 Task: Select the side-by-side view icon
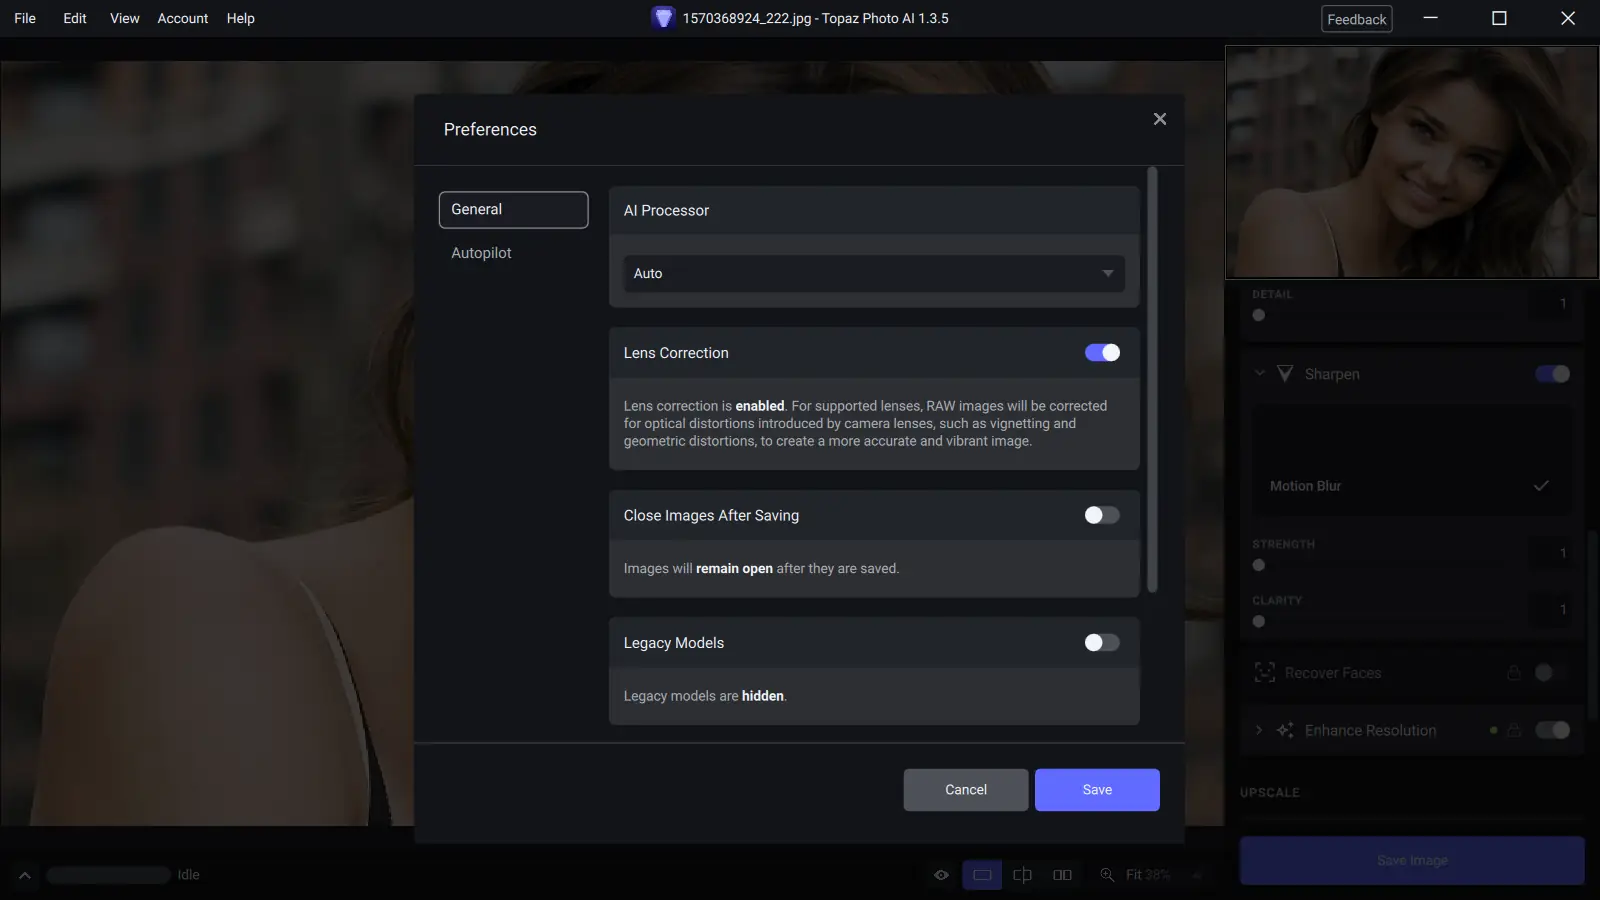1062,875
